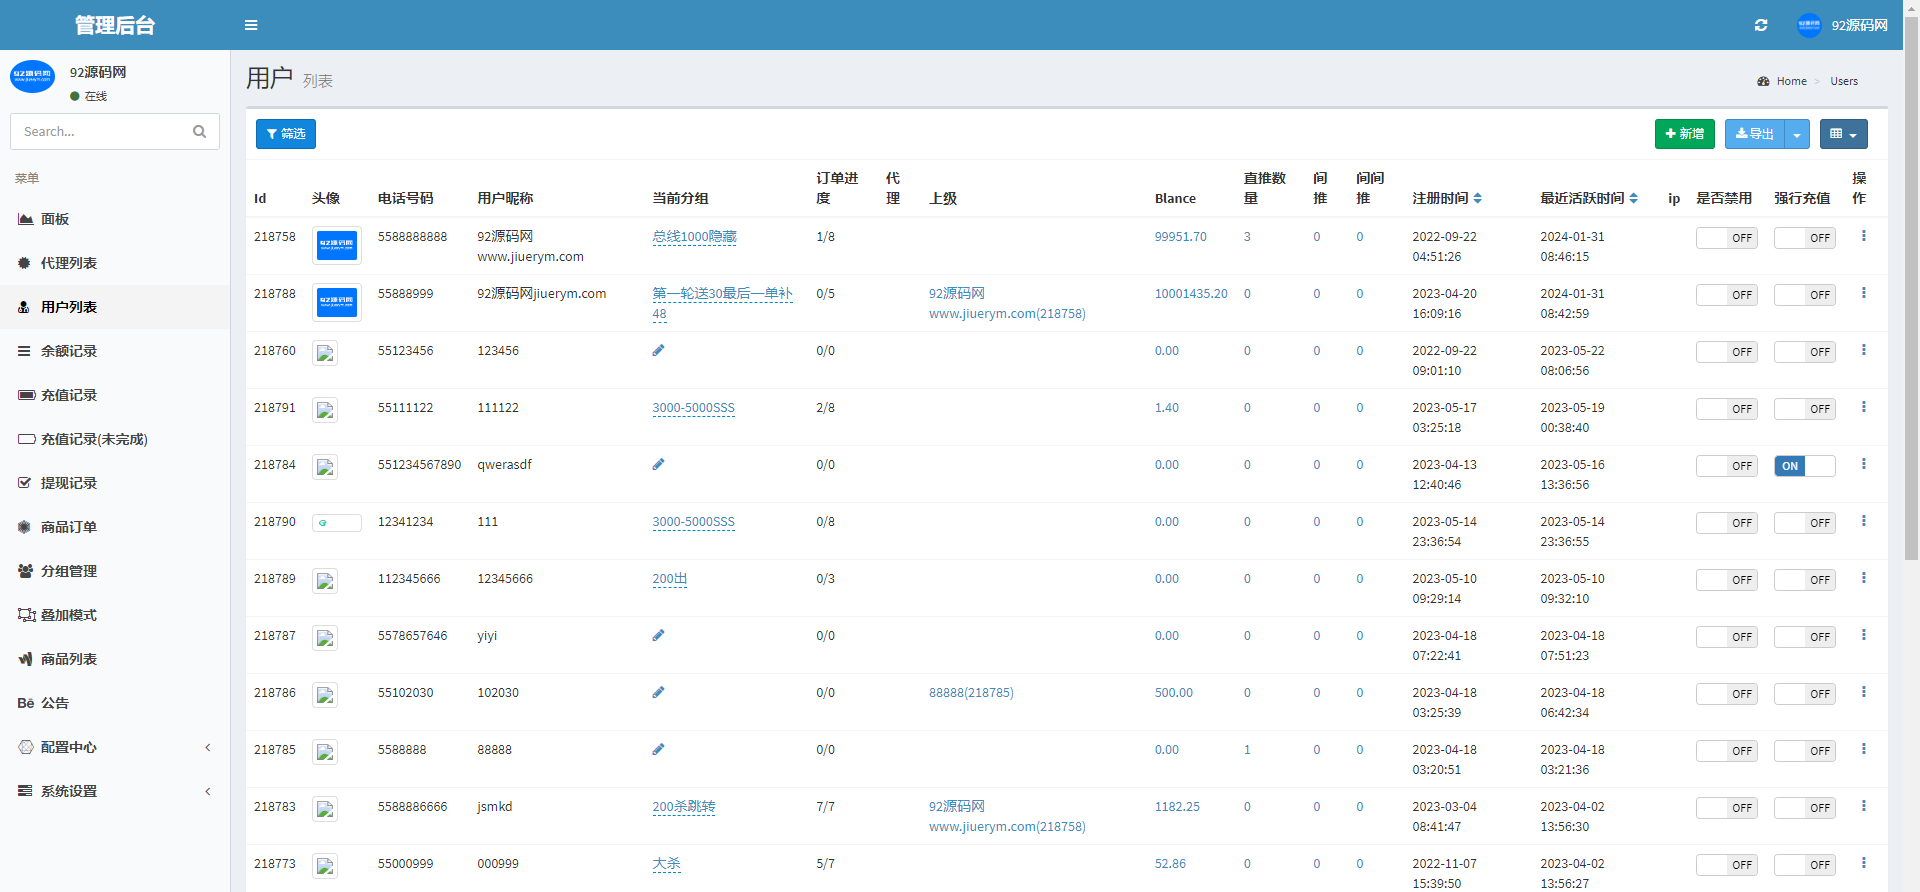Viewport: 1920px width, 892px height.
Task: Open actions menu dots for user 218788
Action: pyautogui.click(x=1863, y=293)
